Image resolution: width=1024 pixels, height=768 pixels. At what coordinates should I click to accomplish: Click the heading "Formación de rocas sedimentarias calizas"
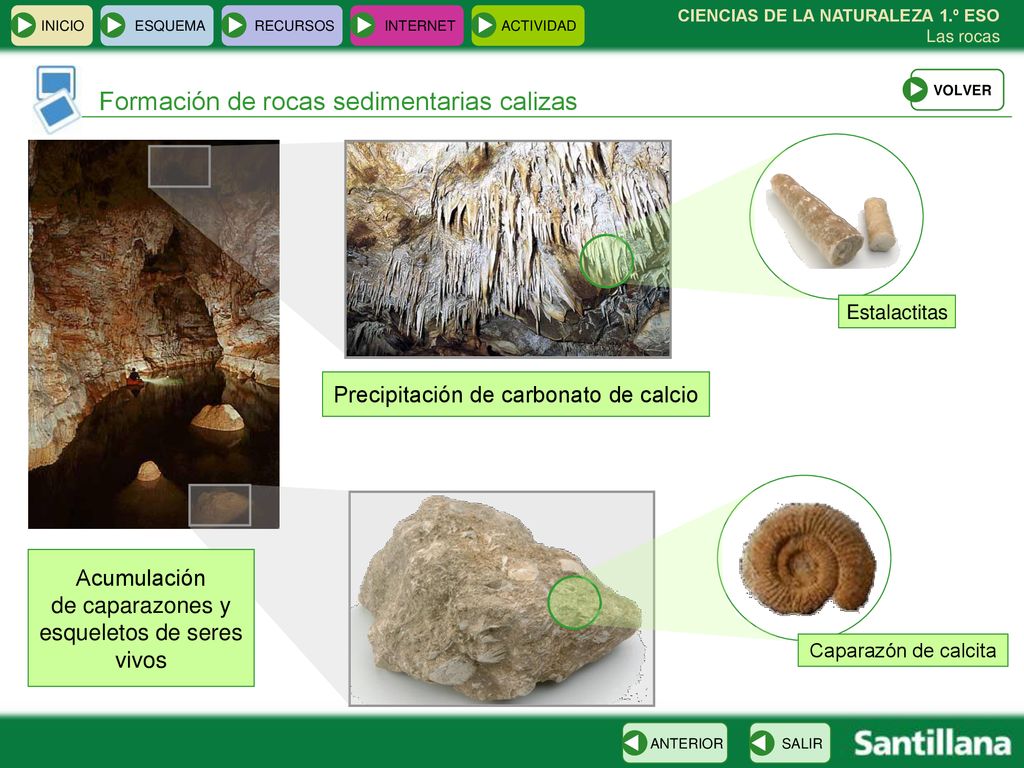tap(338, 101)
